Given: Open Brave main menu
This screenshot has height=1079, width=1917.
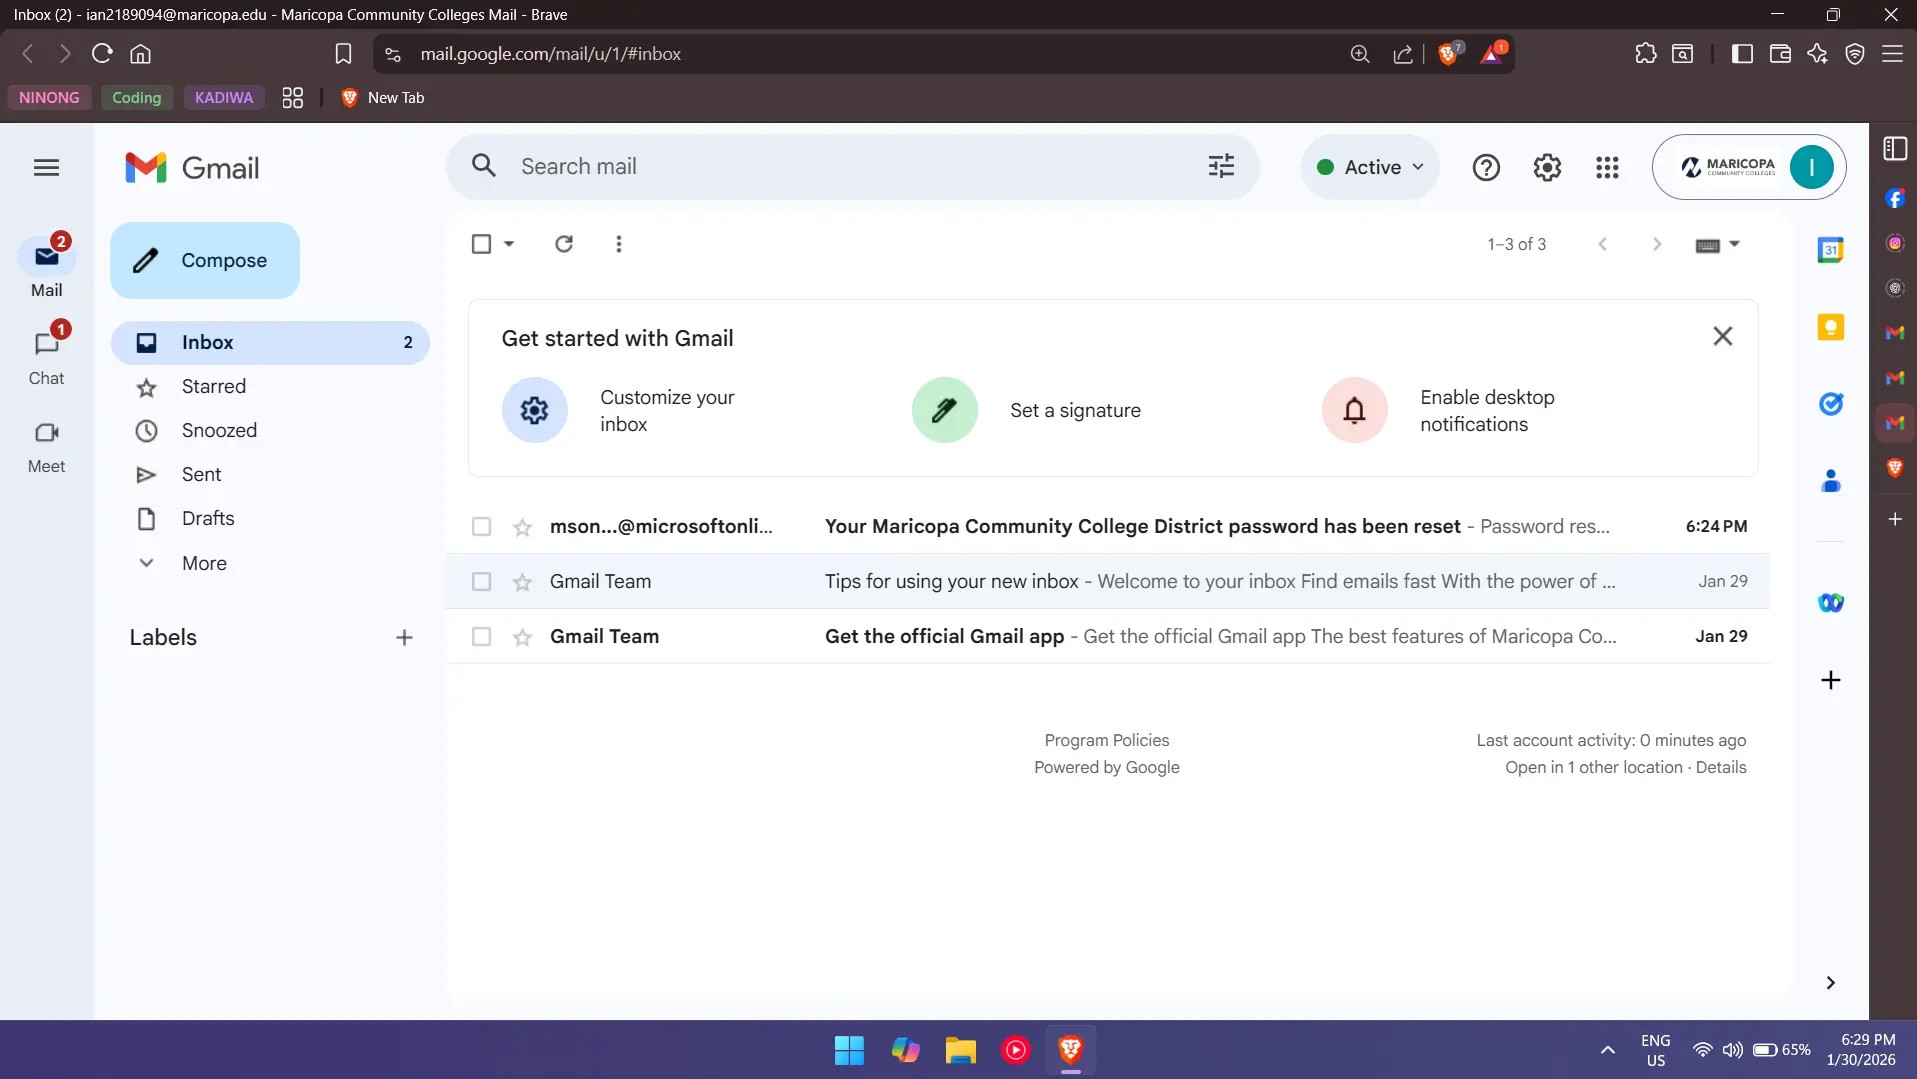Looking at the screenshot, I should point(1892,54).
